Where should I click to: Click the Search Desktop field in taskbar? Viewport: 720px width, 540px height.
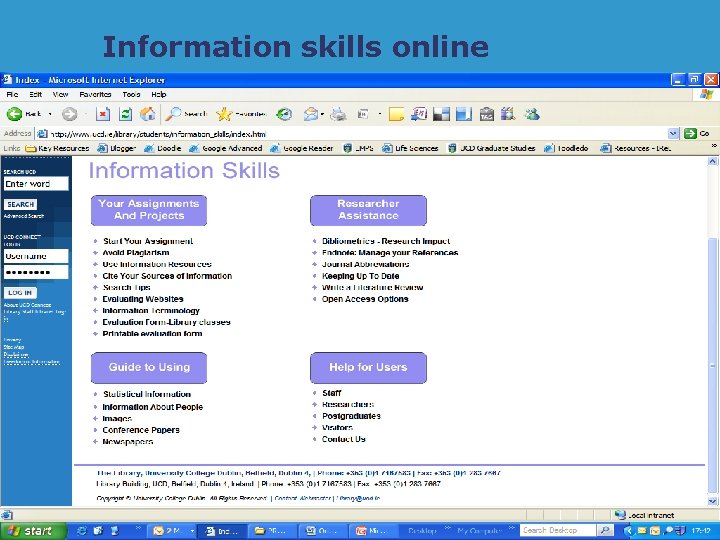[x=558, y=530]
